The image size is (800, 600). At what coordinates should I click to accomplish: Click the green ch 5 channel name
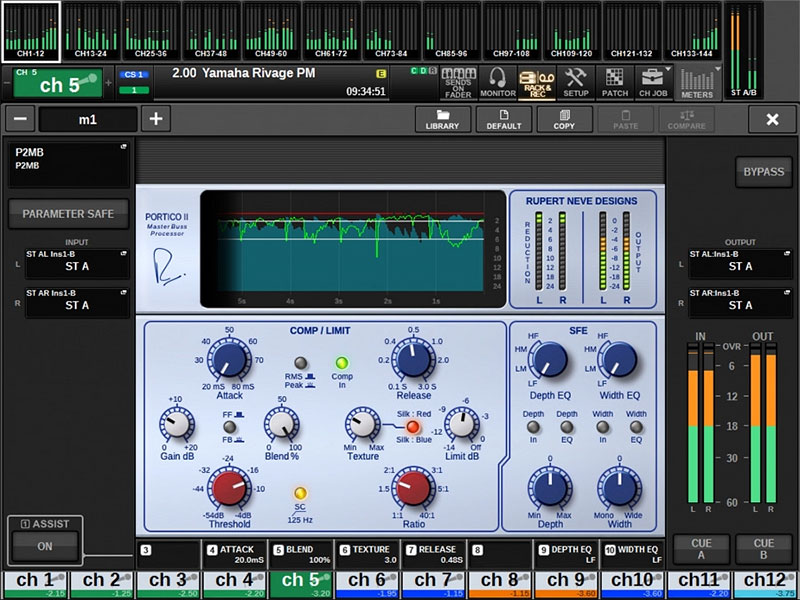58,82
